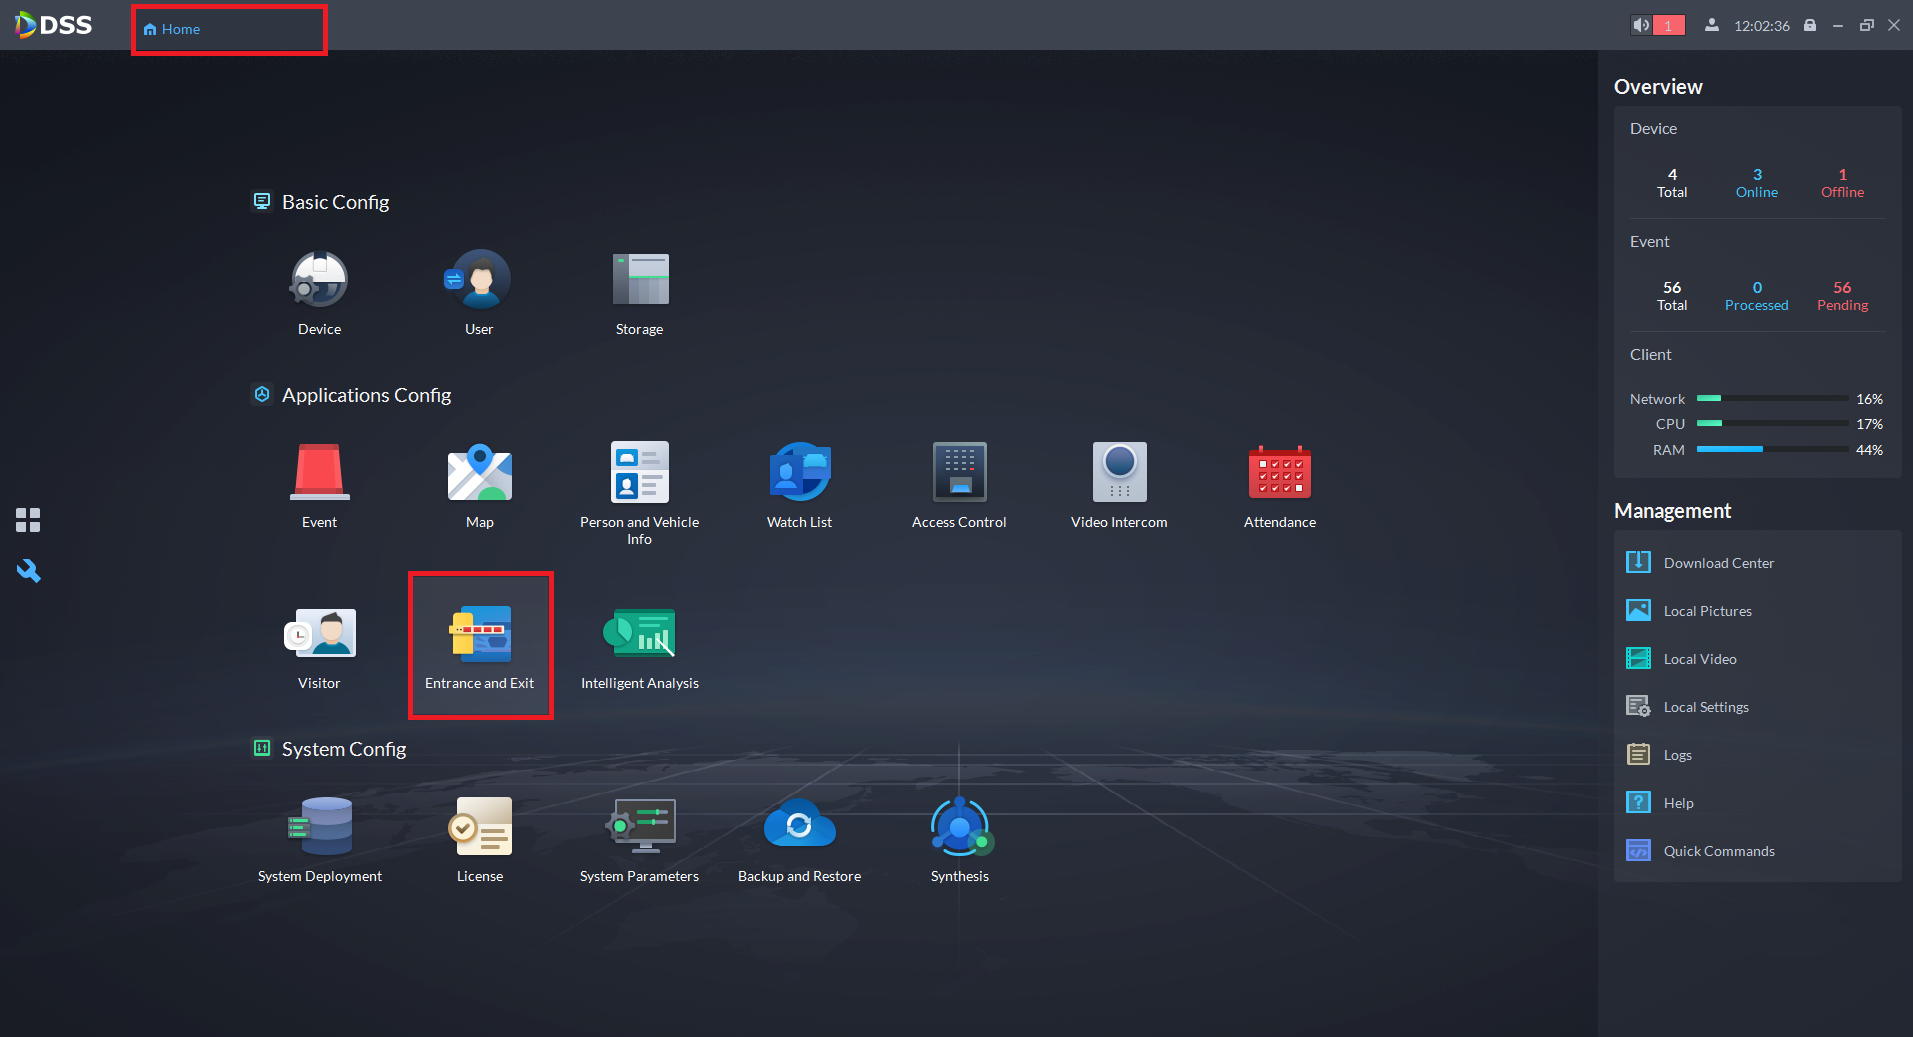Open the Device configuration icon
This screenshot has width=1913, height=1037.
click(319, 280)
